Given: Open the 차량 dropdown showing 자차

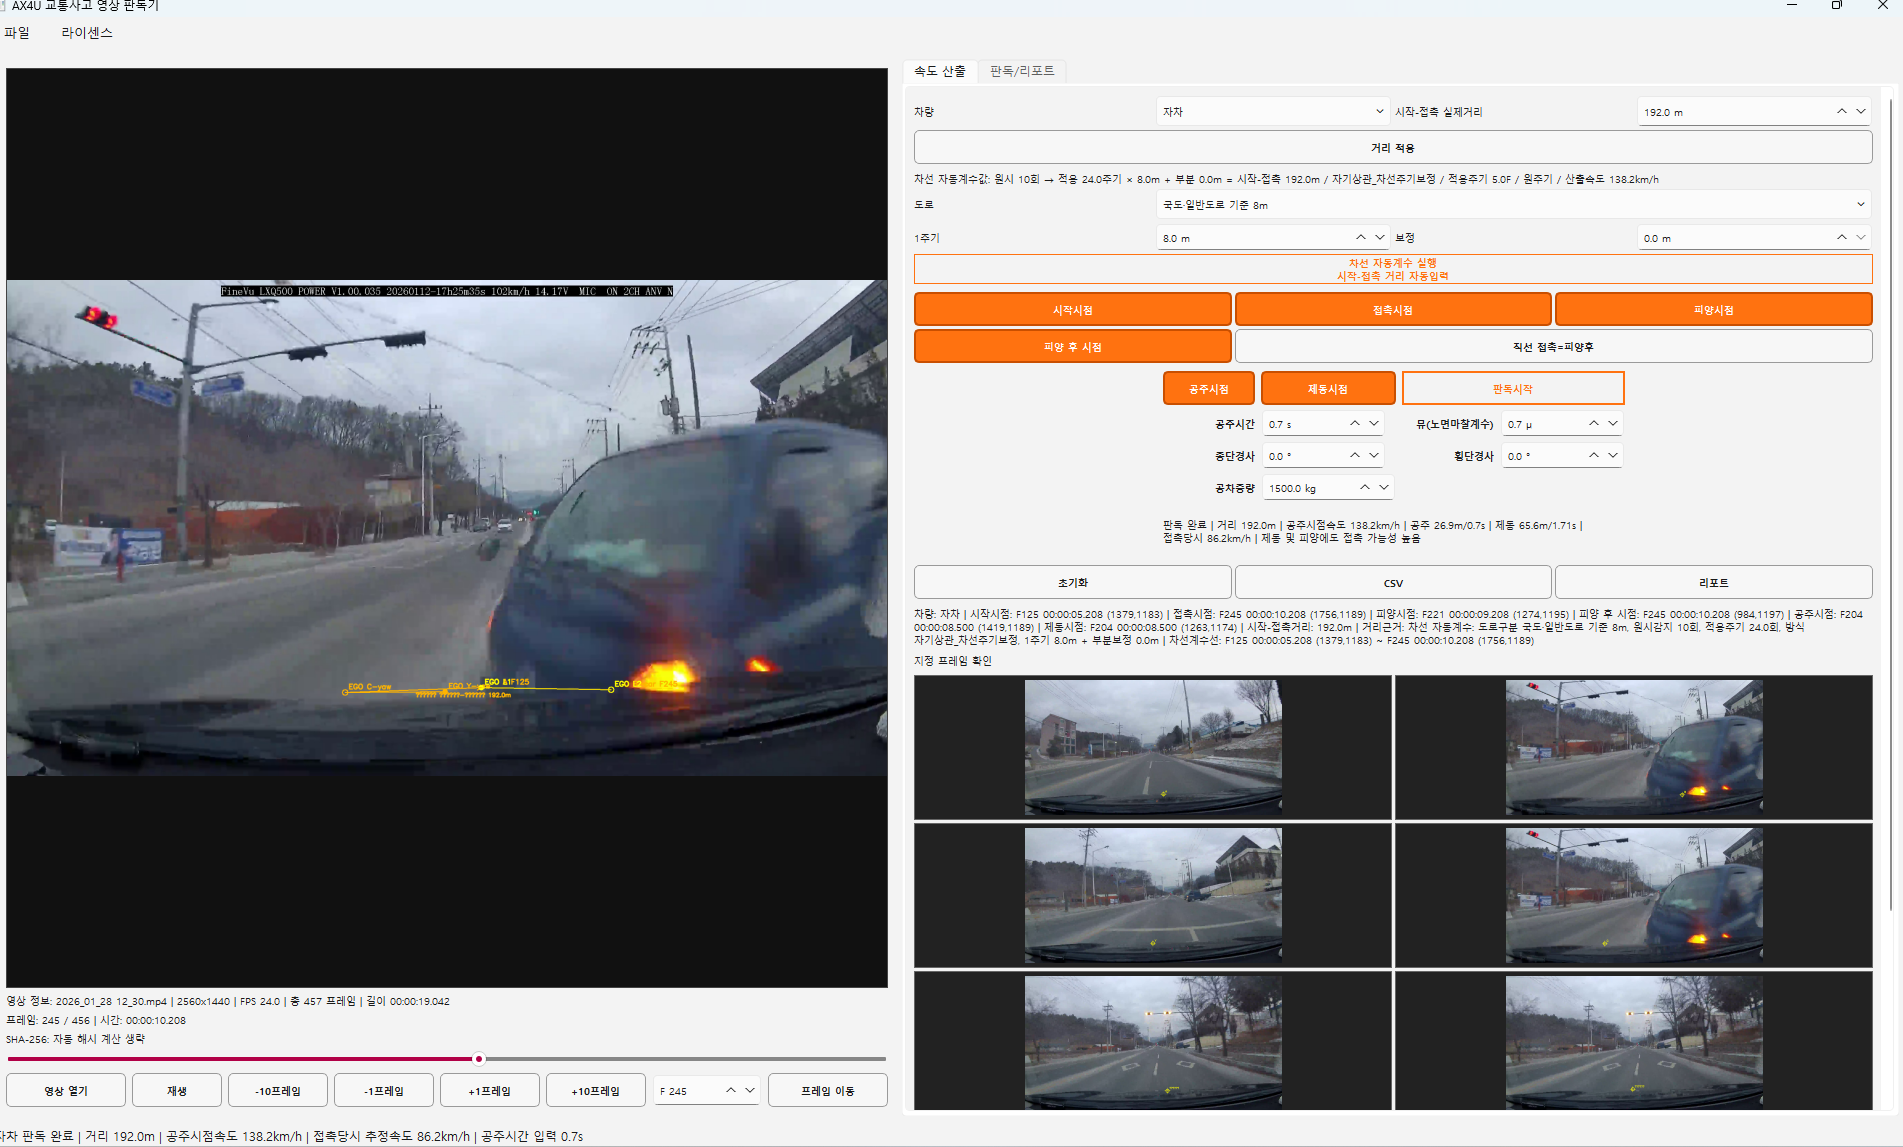Looking at the screenshot, I should tap(1272, 112).
